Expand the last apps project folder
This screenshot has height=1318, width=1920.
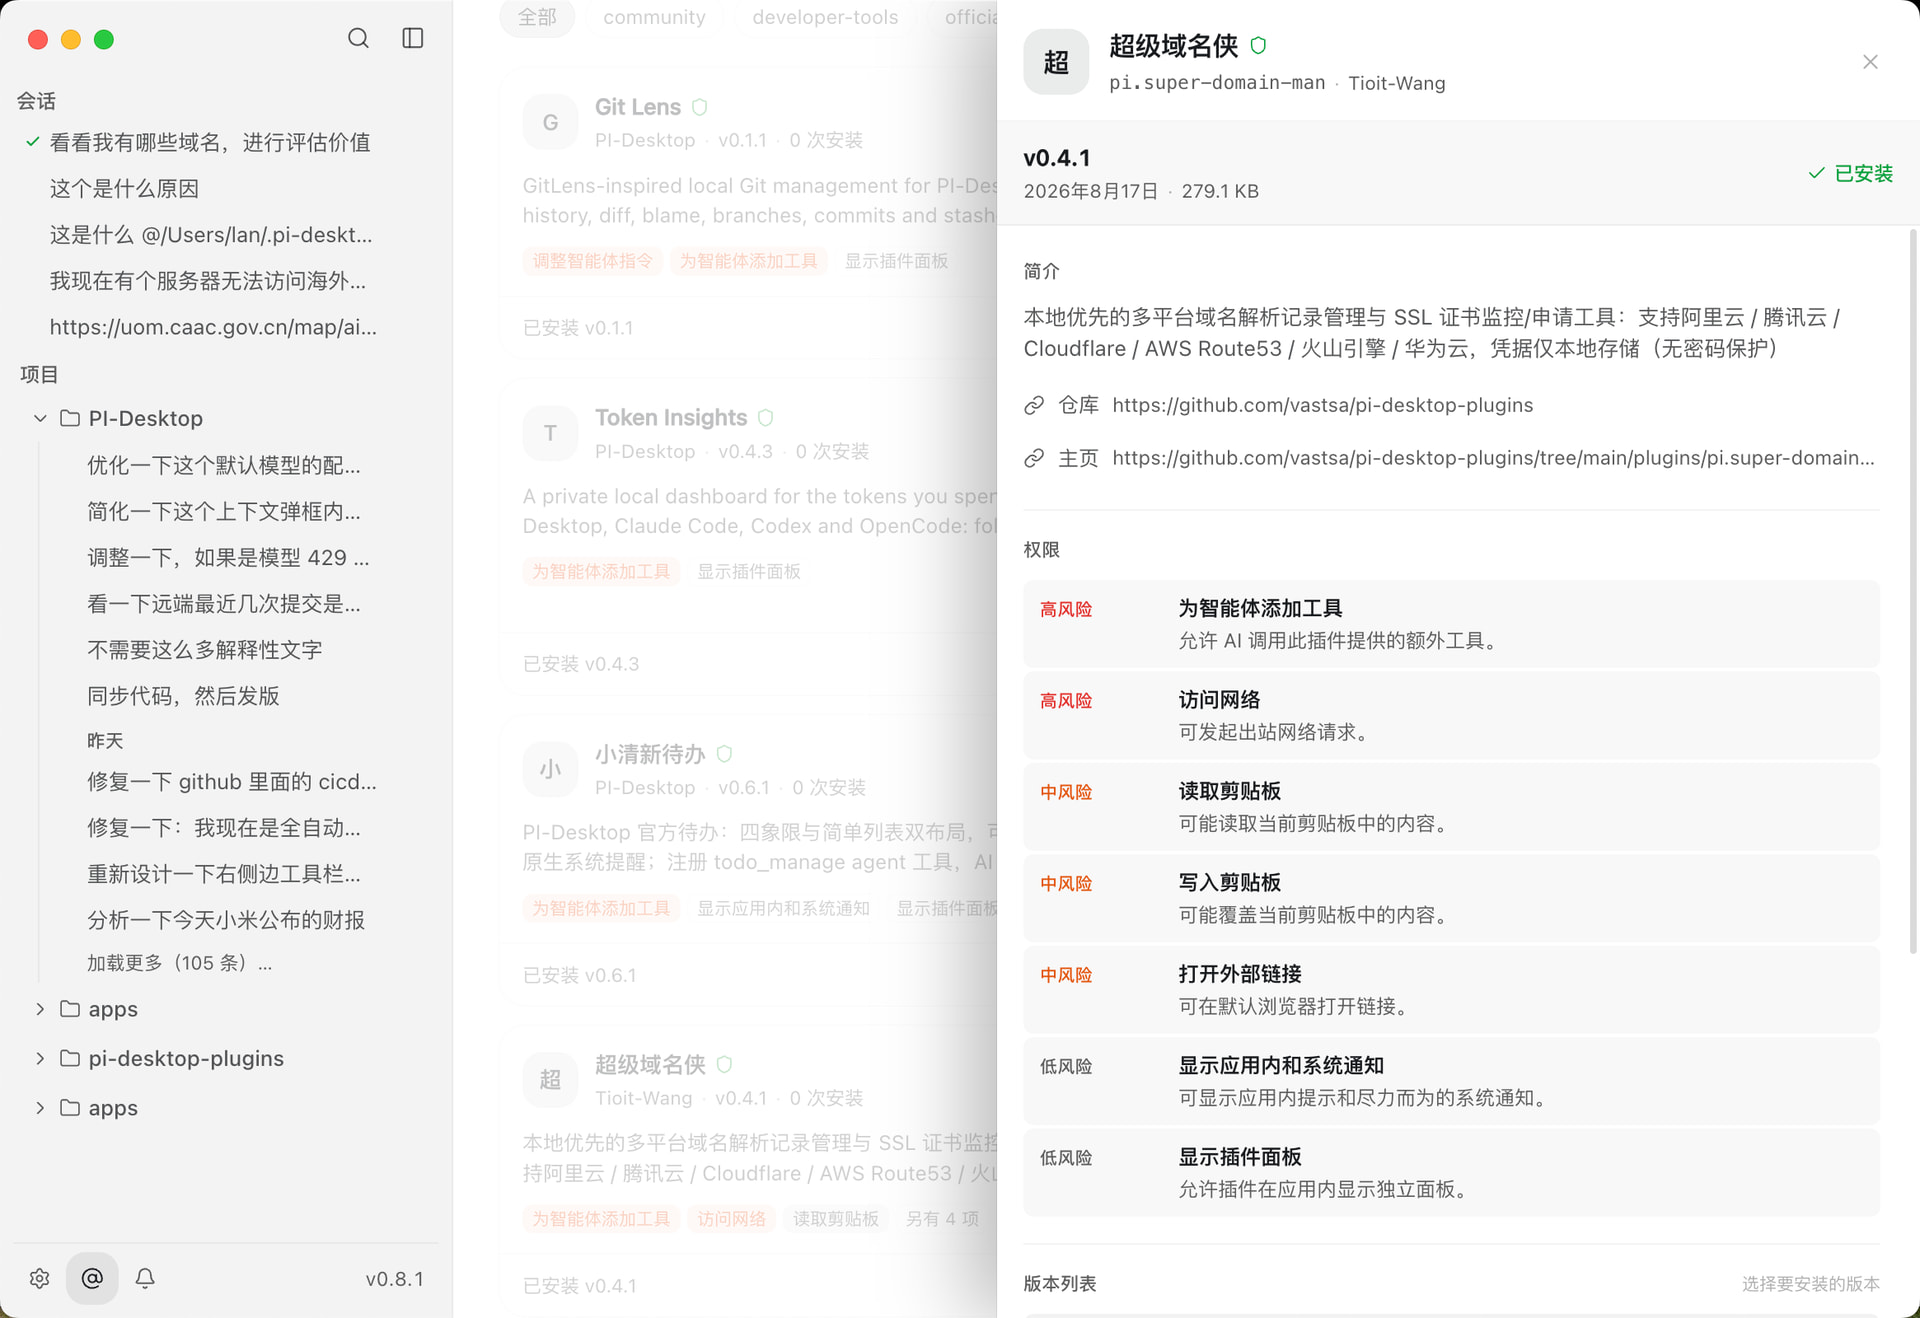click(x=40, y=1108)
